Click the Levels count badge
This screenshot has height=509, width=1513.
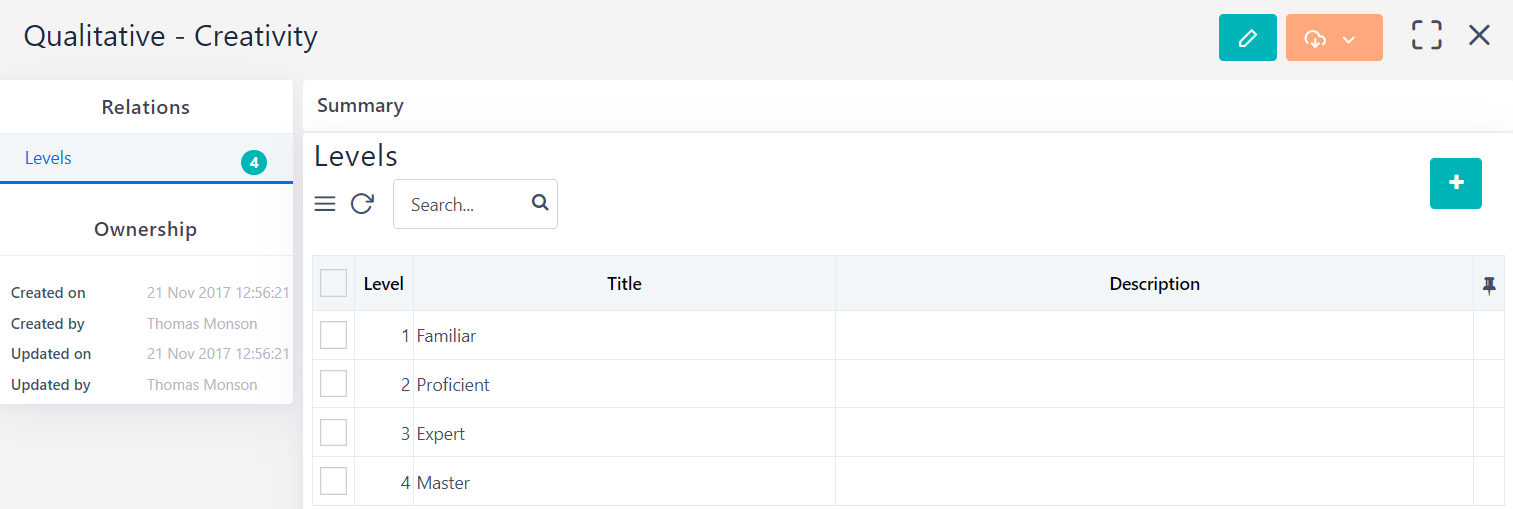click(254, 162)
